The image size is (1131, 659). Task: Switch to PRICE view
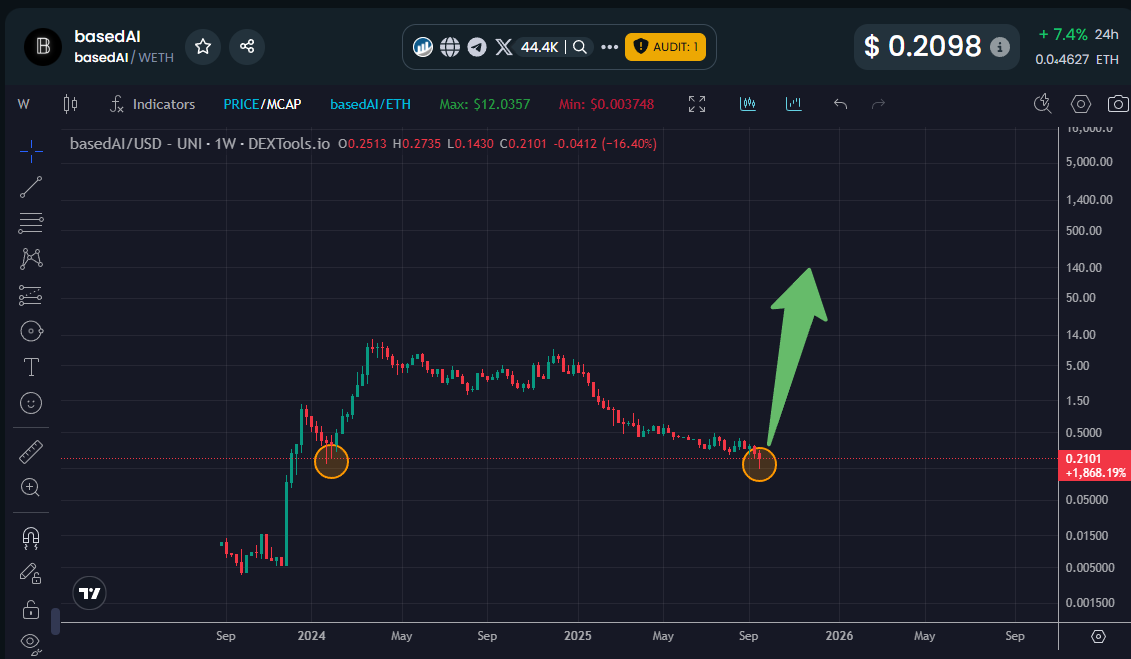tap(241, 105)
